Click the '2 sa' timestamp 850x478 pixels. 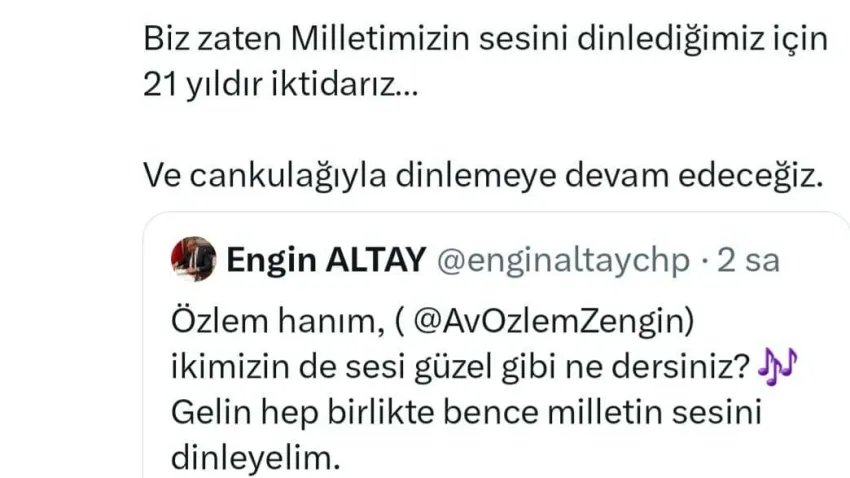(749, 260)
